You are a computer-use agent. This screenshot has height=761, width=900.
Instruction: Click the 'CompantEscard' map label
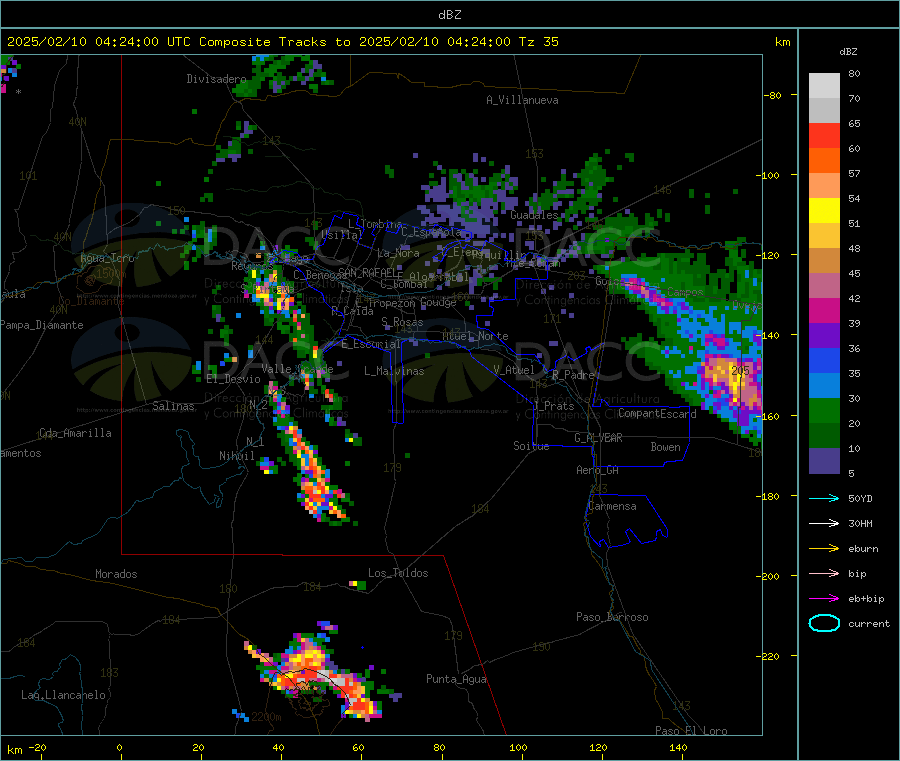[657, 414]
